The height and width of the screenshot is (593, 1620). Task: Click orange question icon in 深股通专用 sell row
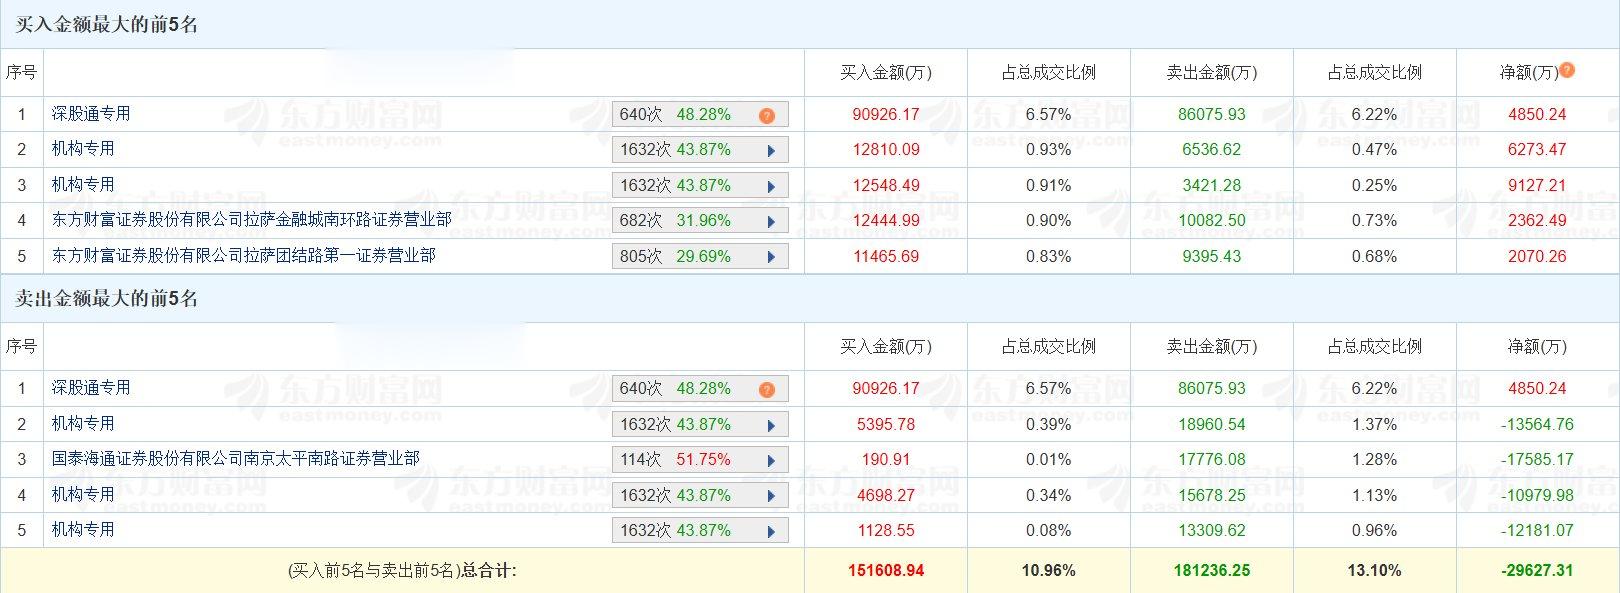767,390
